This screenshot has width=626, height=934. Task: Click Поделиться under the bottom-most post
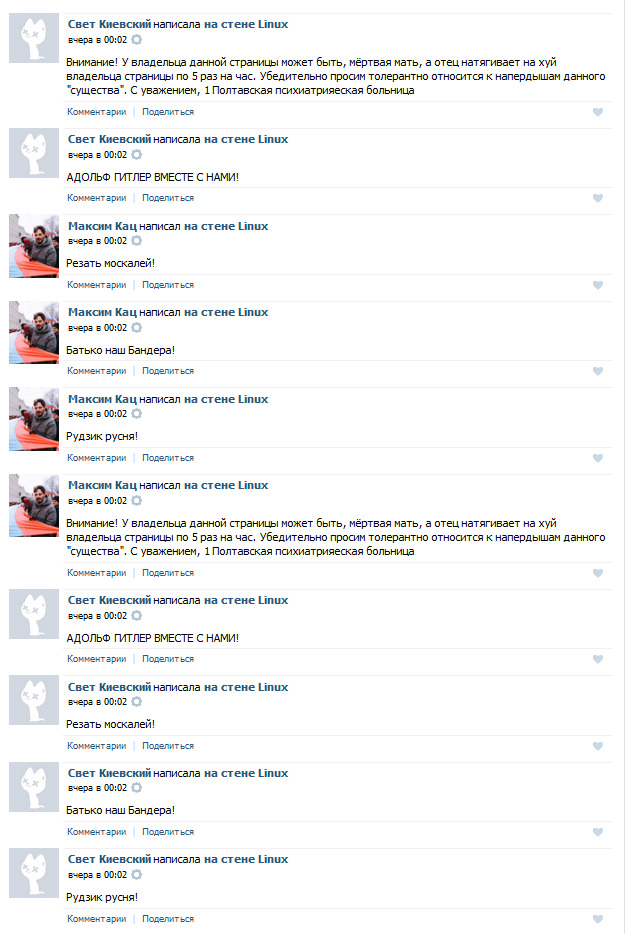click(168, 919)
